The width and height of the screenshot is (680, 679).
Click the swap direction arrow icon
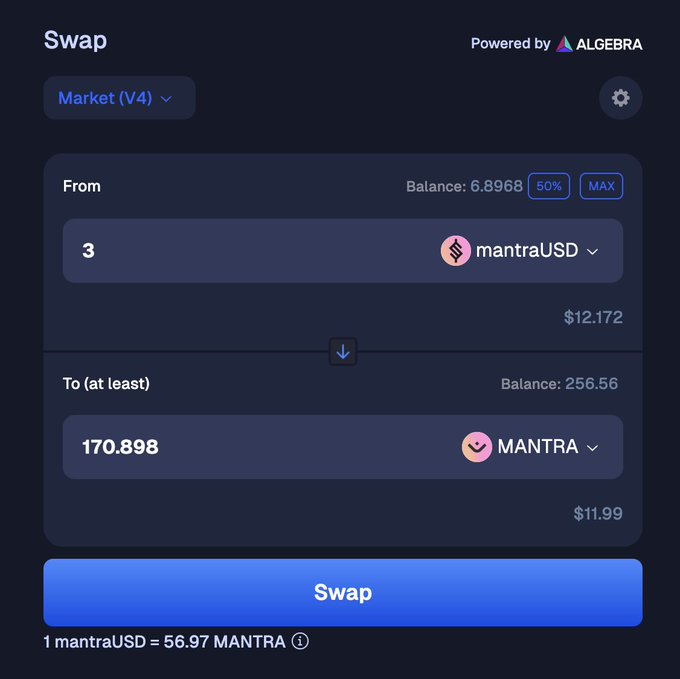tap(343, 352)
